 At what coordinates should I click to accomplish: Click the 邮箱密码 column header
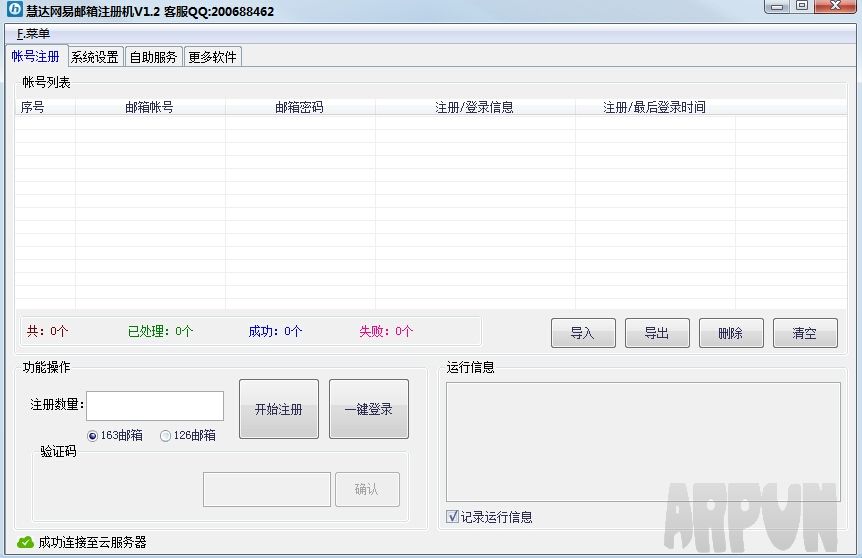[300, 107]
